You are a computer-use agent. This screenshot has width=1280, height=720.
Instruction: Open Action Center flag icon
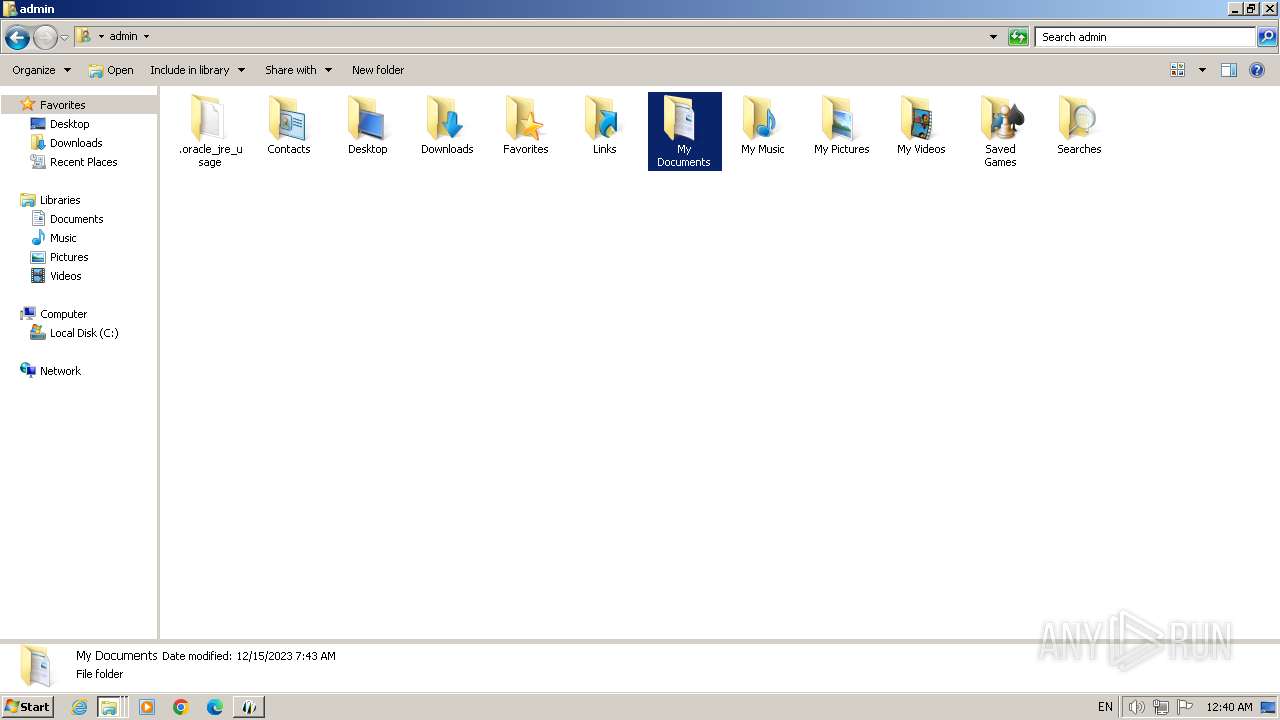point(1185,707)
